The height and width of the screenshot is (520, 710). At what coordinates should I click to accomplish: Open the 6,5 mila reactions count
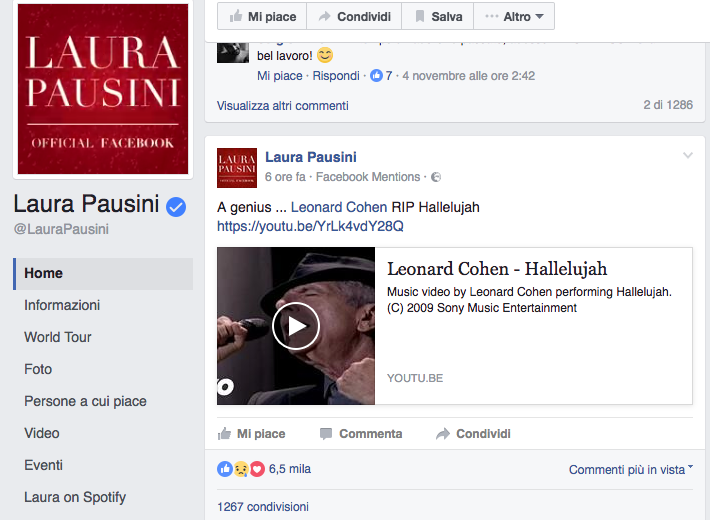coord(290,469)
